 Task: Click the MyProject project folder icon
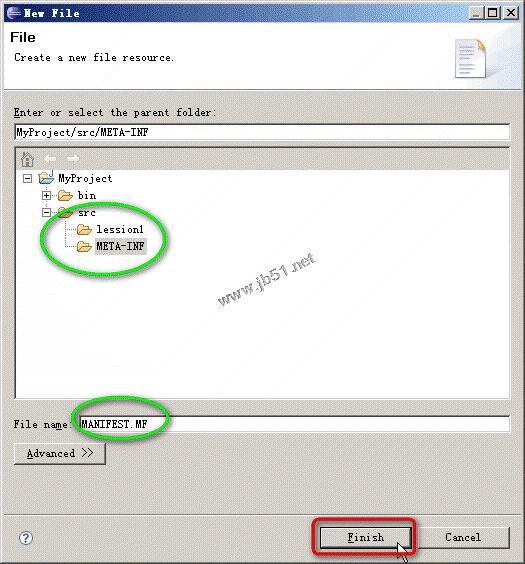click(46, 178)
